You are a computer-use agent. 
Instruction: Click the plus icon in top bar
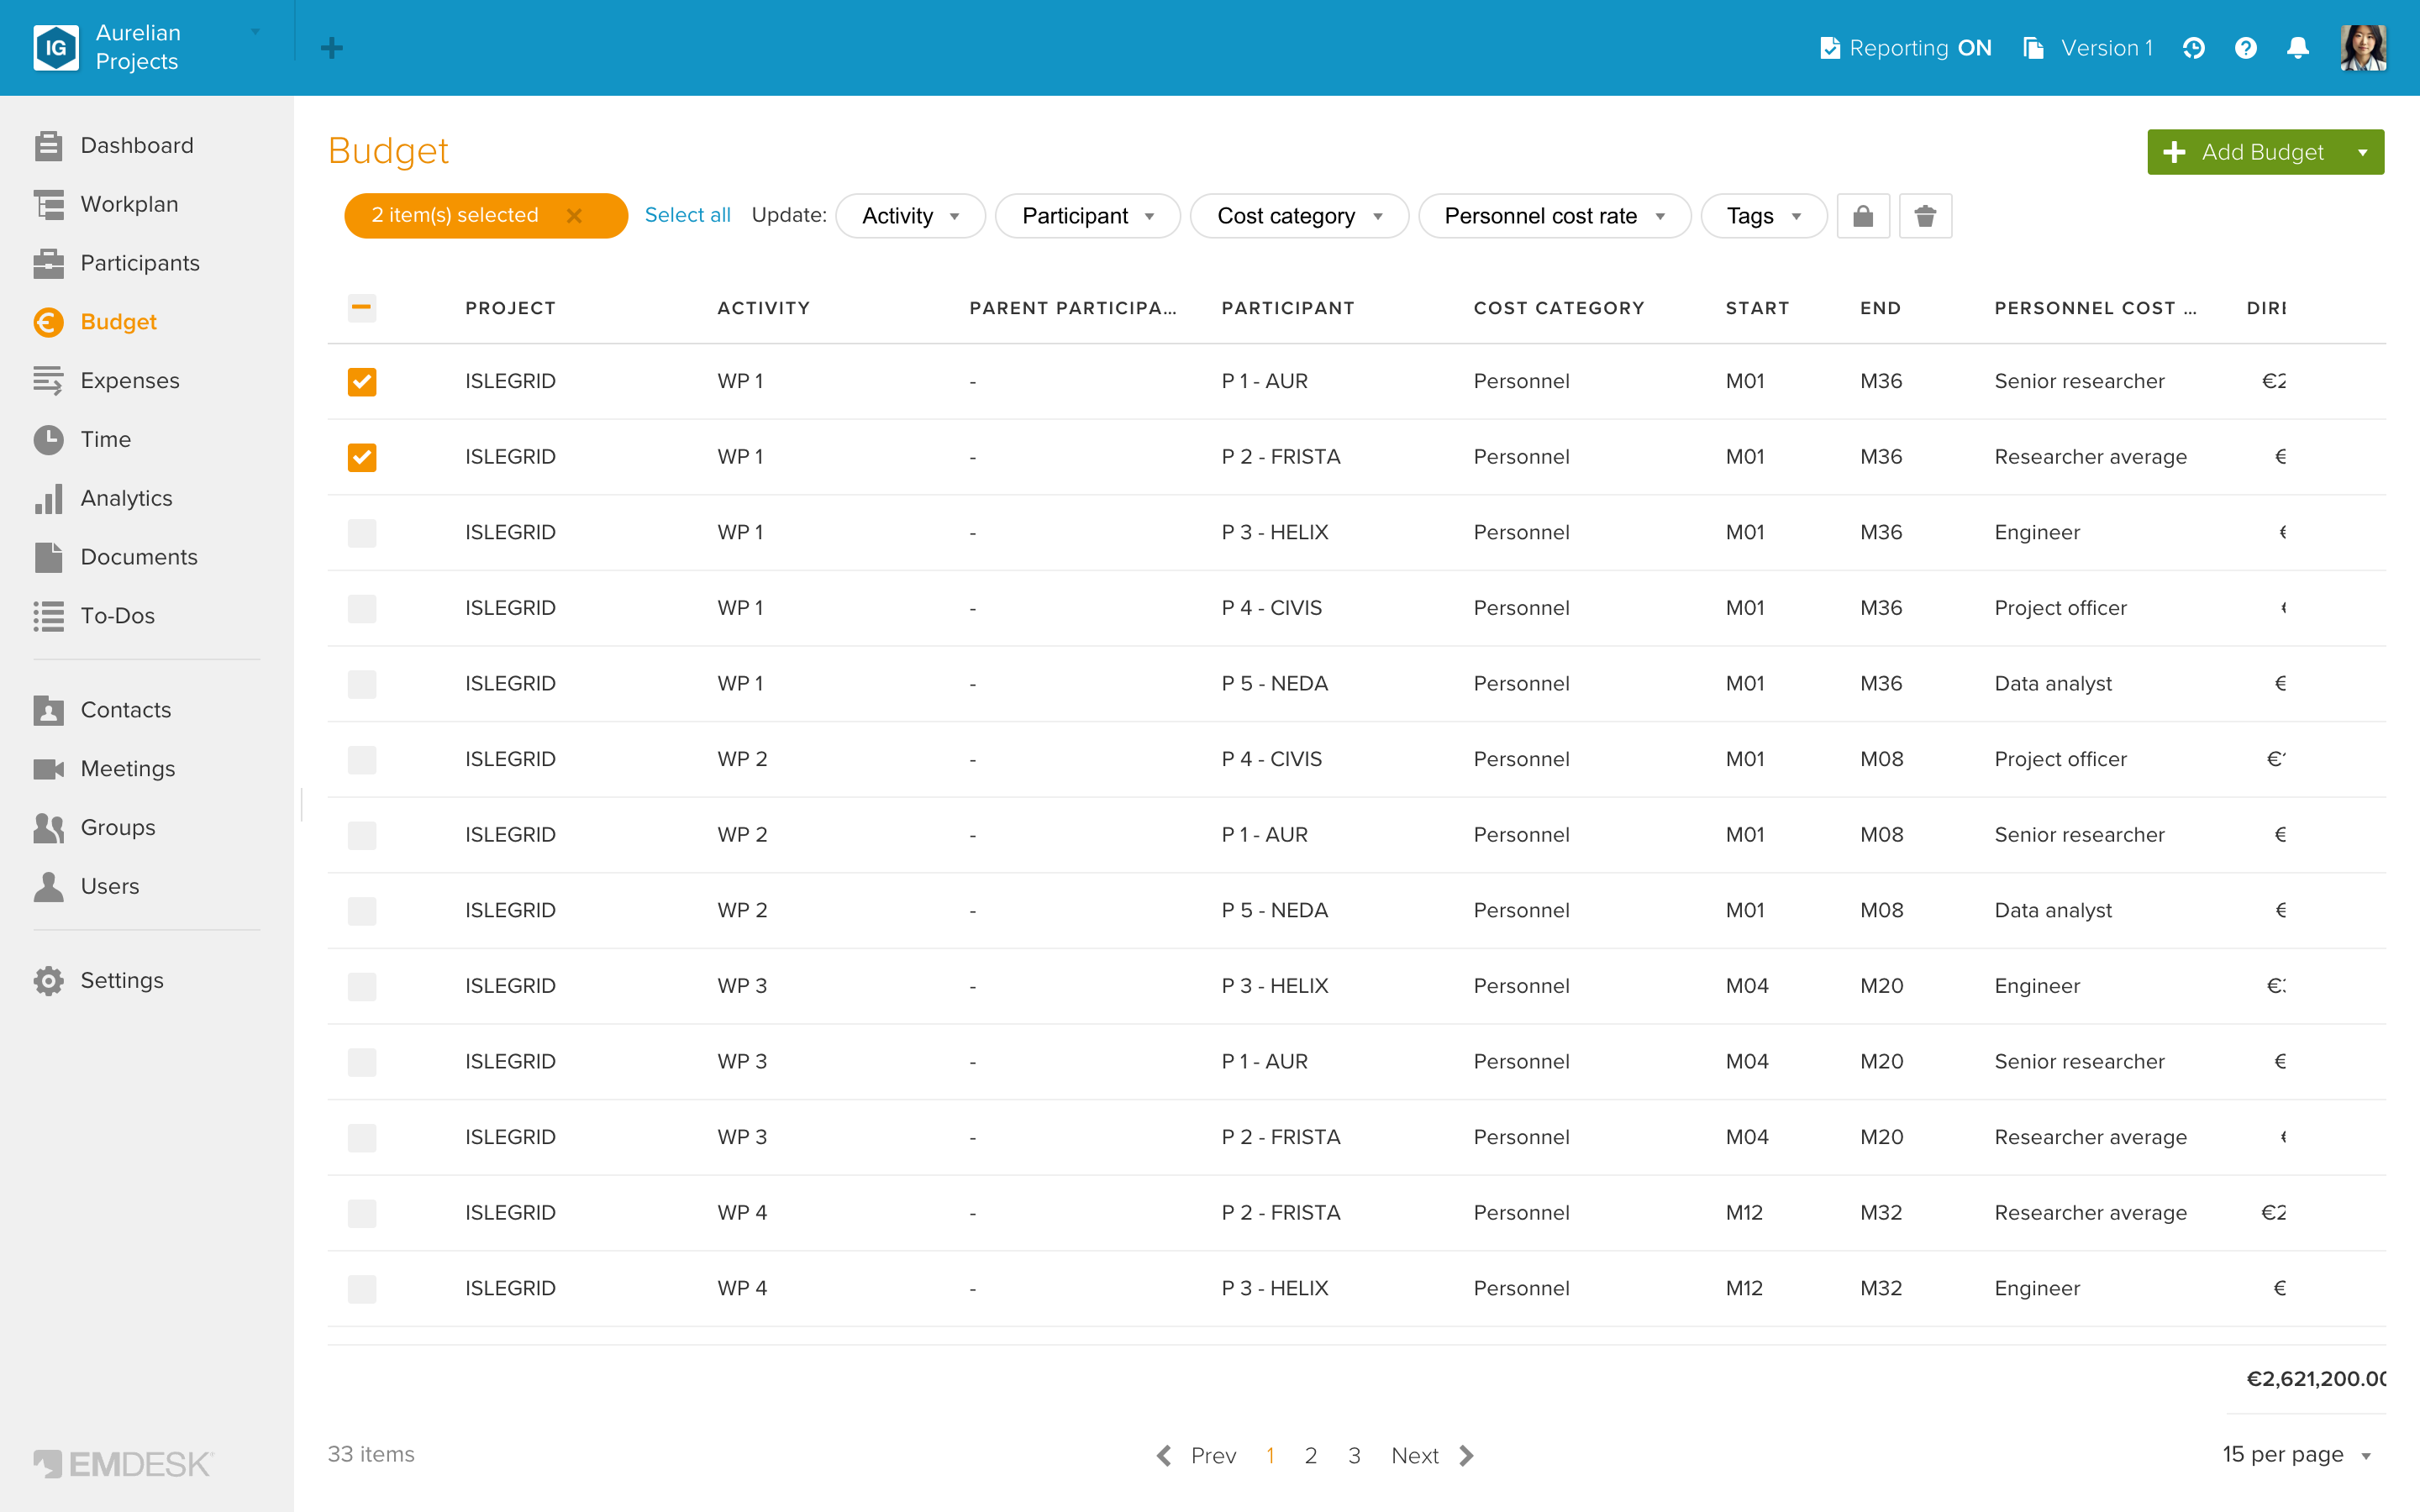coord(332,48)
